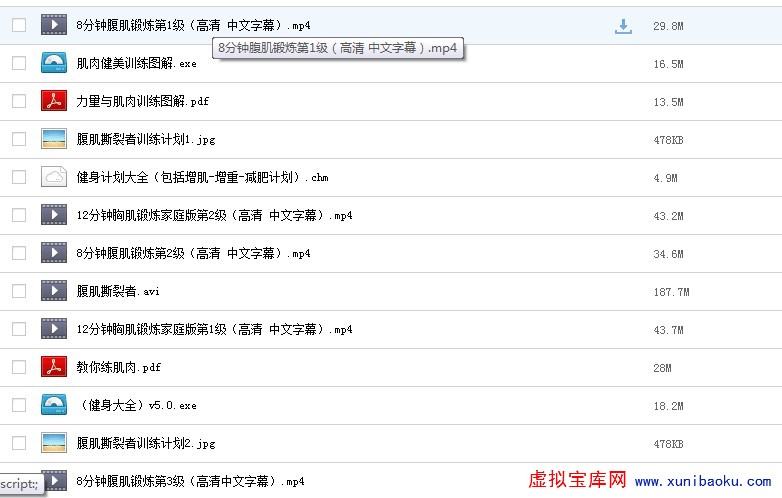The height and width of the screenshot is (498, 782).
Task: Click the video icon beside 腹肌撕裂者.avi
Action: 53,291
